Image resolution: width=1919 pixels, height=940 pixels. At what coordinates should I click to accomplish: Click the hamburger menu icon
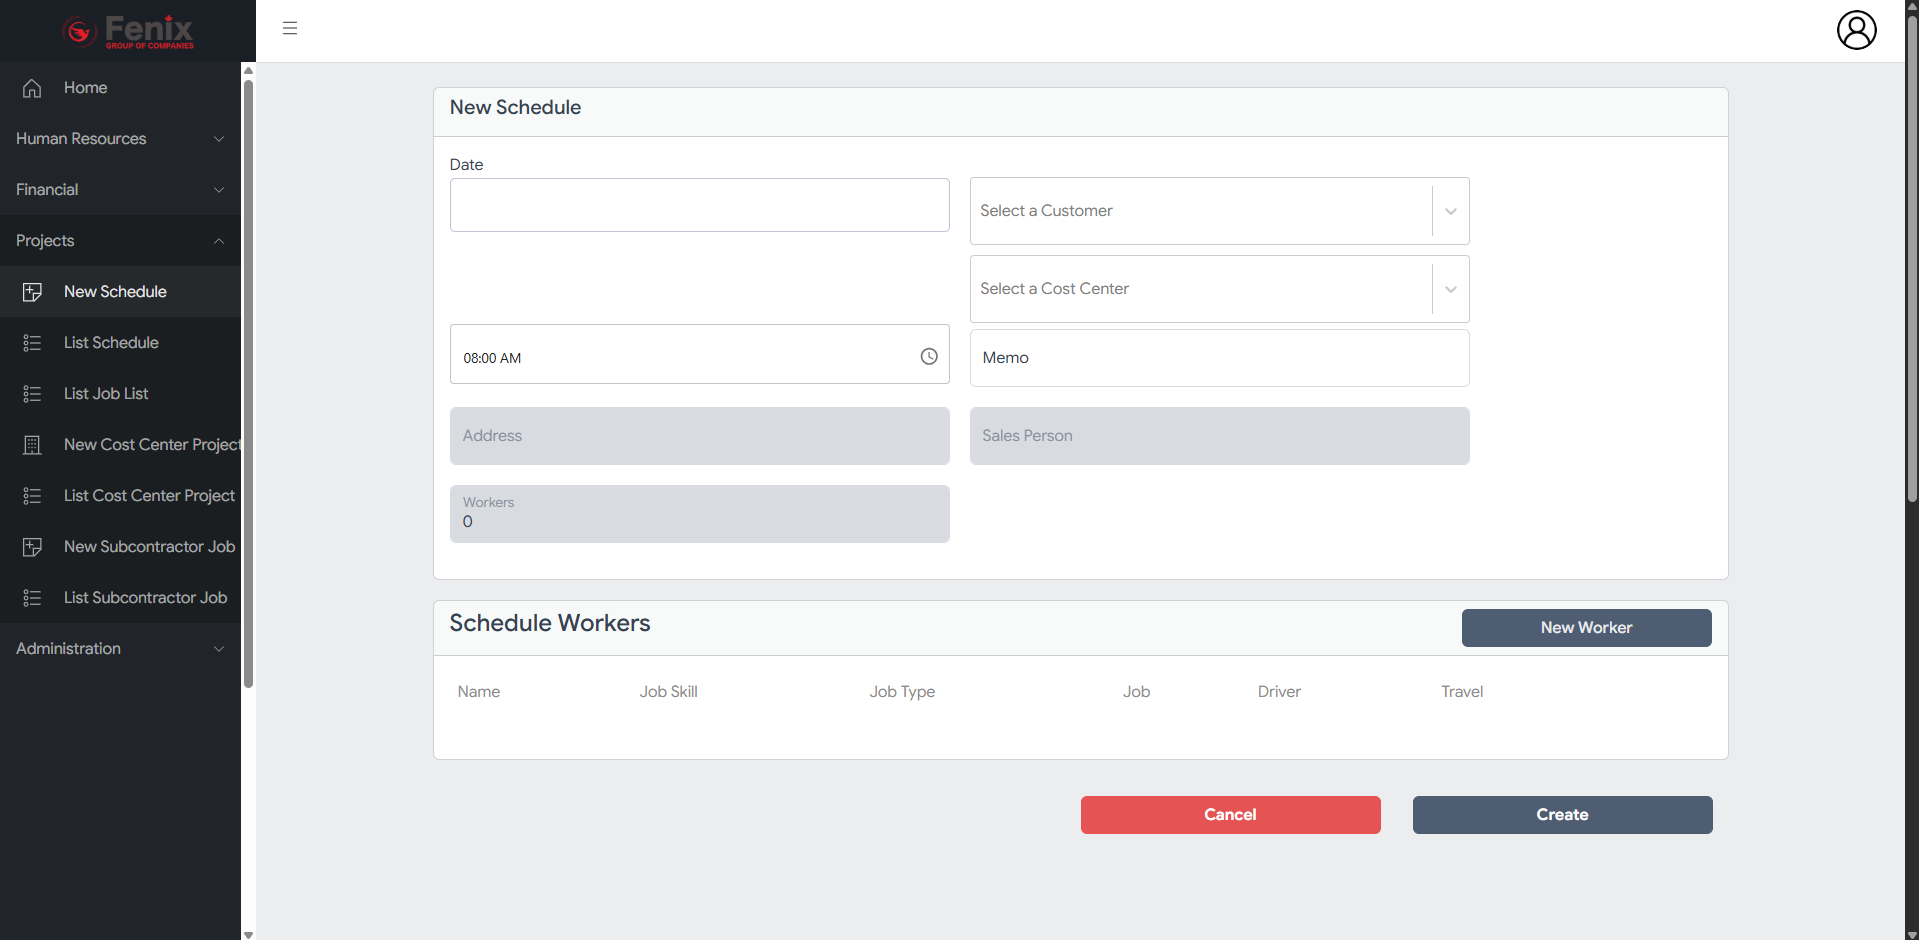point(290,28)
